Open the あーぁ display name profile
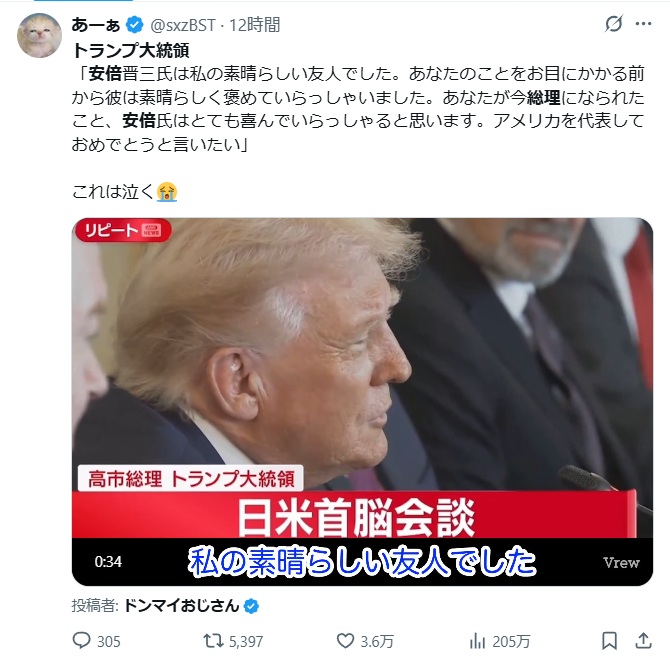 96,25
